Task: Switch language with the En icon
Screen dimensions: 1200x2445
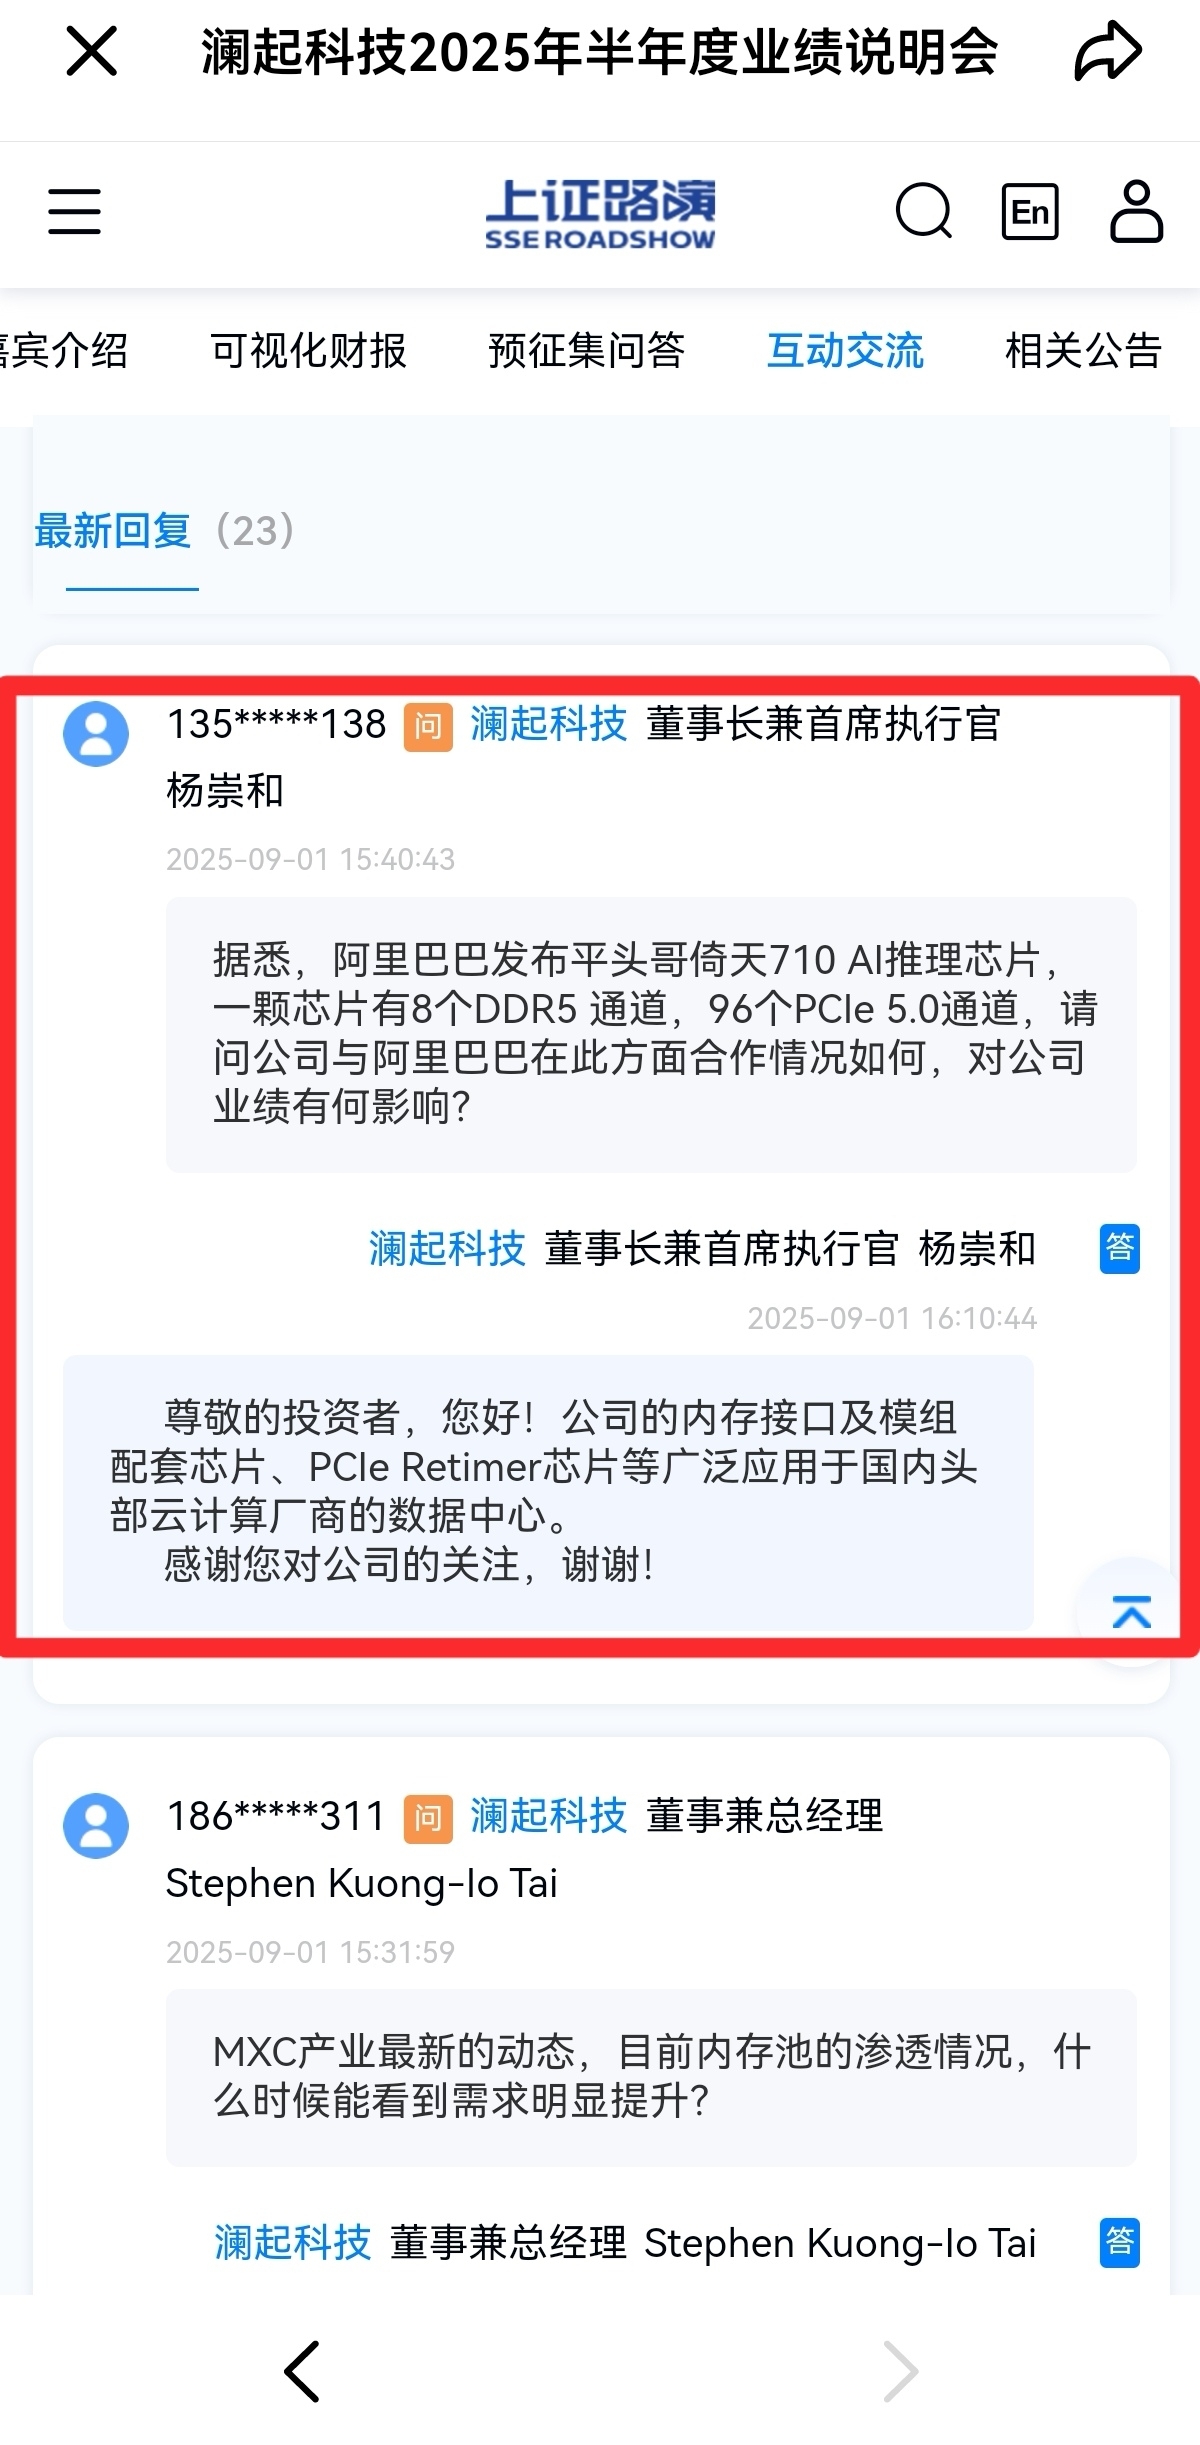Action: click(x=1030, y=212)
